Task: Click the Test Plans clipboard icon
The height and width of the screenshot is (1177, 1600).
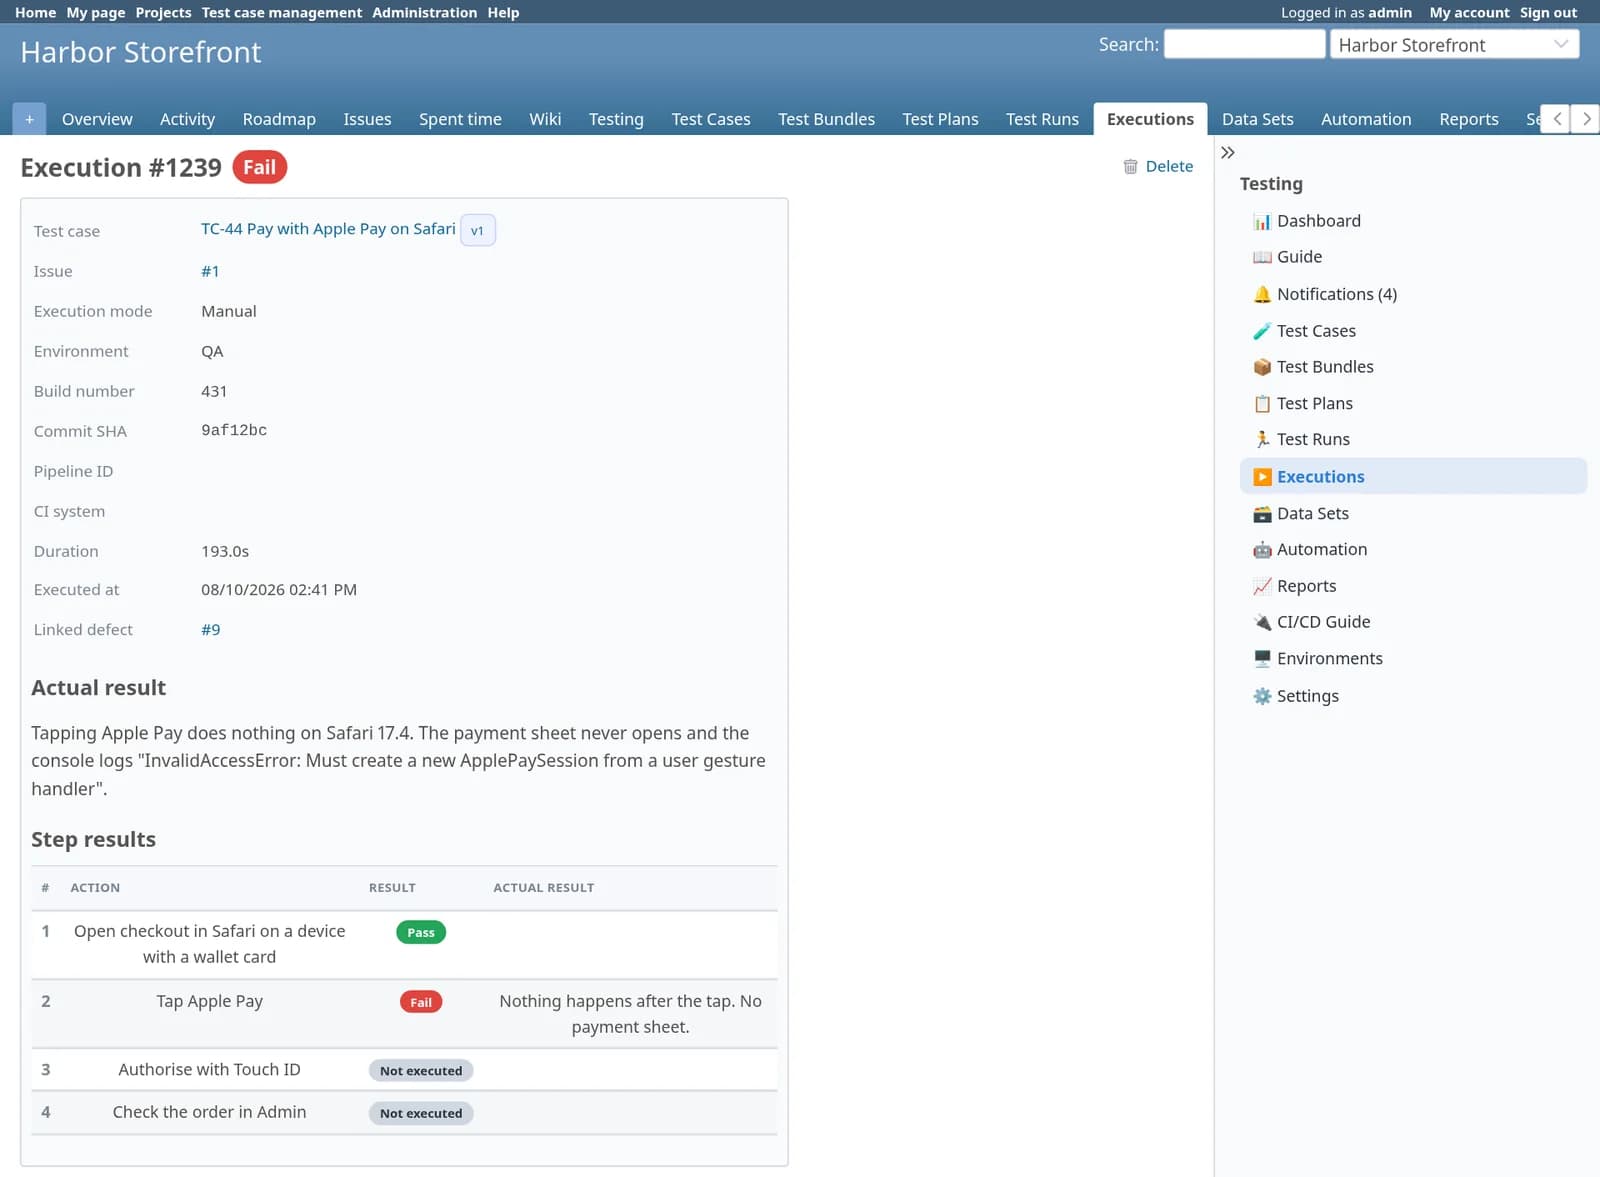Action: [1262, 404]
